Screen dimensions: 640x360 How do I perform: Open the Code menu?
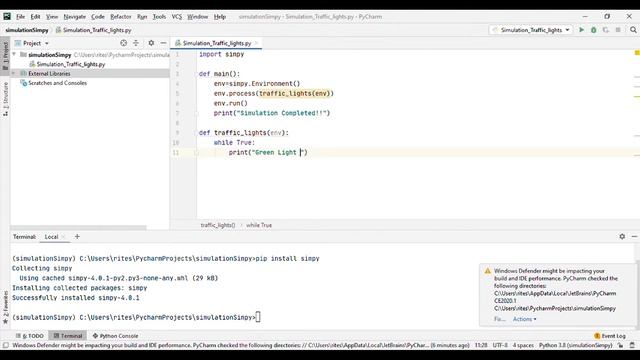coord(98,17)
